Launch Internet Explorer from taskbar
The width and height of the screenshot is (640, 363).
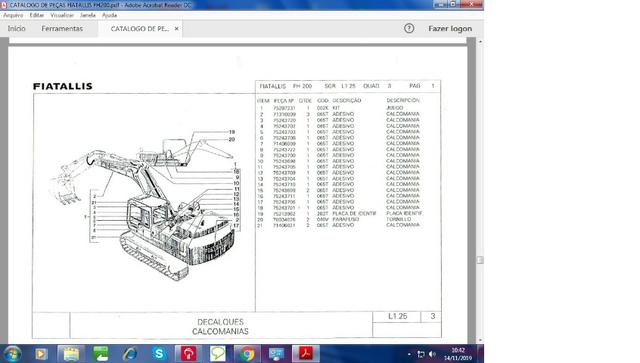pyautogui.click(x=130, y=354)
